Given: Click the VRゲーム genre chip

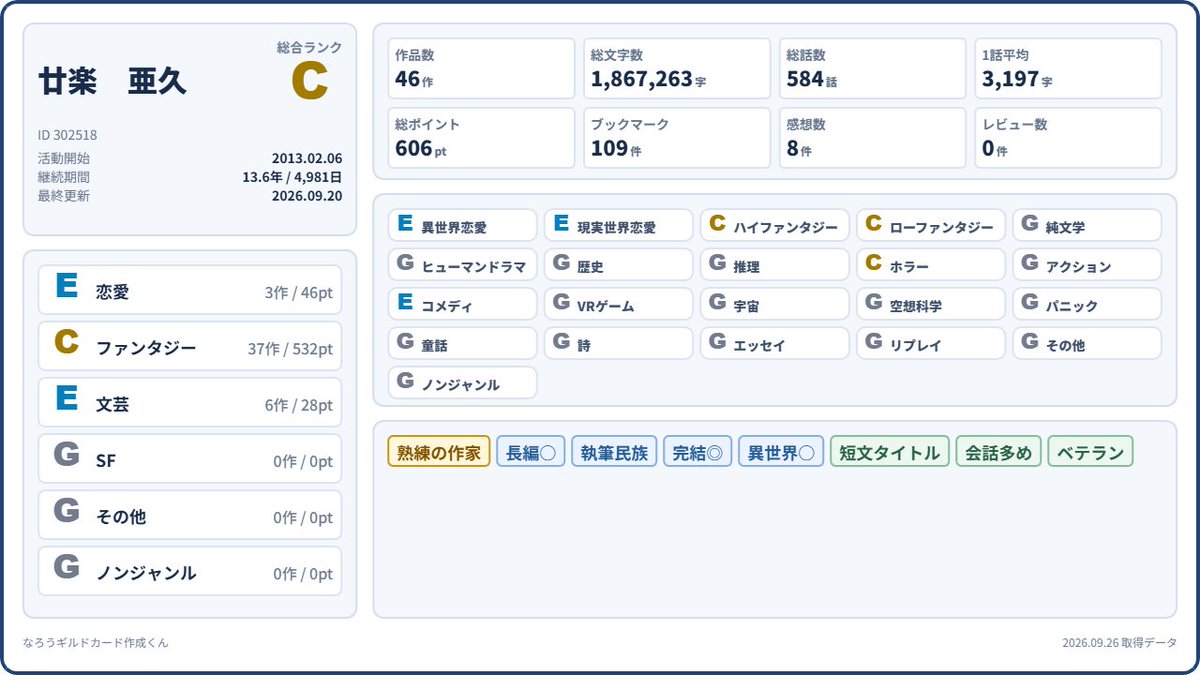Looking at the screenshot, I should coord(618,304).
